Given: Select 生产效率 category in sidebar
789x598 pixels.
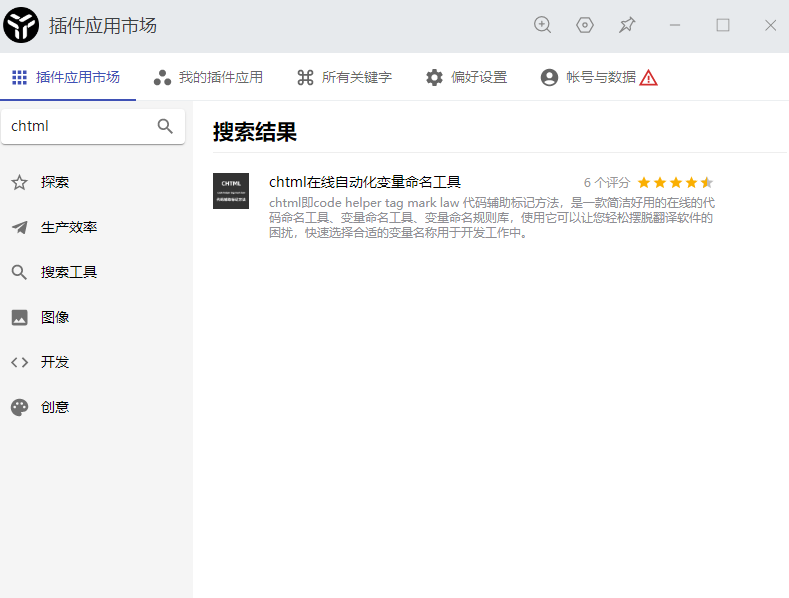Looking at the screenshot, I should [96, 228].
